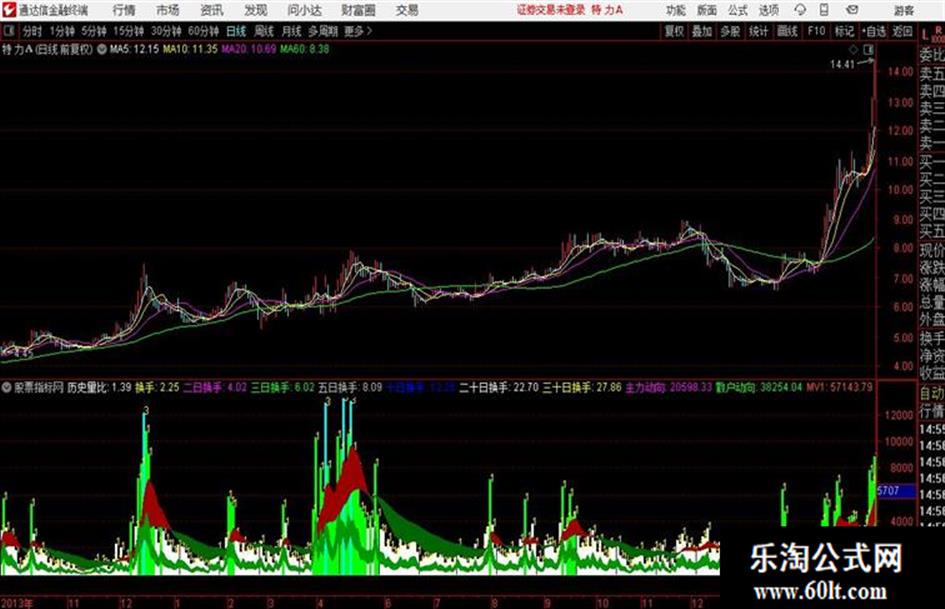Click the 标记 mark button

coord(844,31)
